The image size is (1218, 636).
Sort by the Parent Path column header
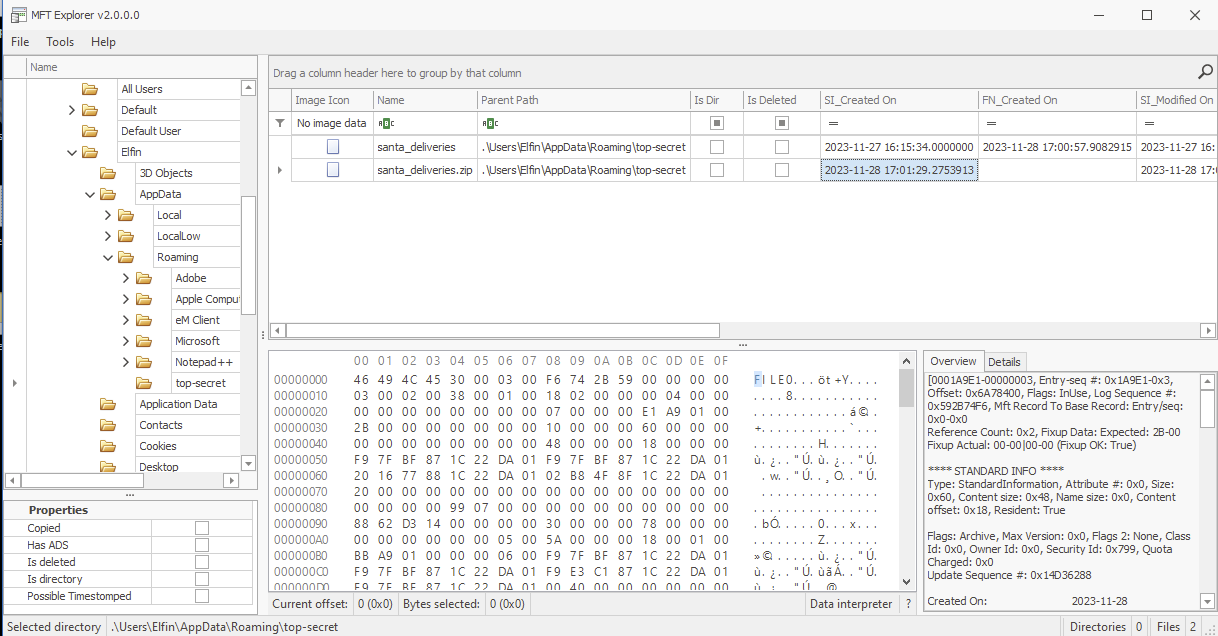583,100
